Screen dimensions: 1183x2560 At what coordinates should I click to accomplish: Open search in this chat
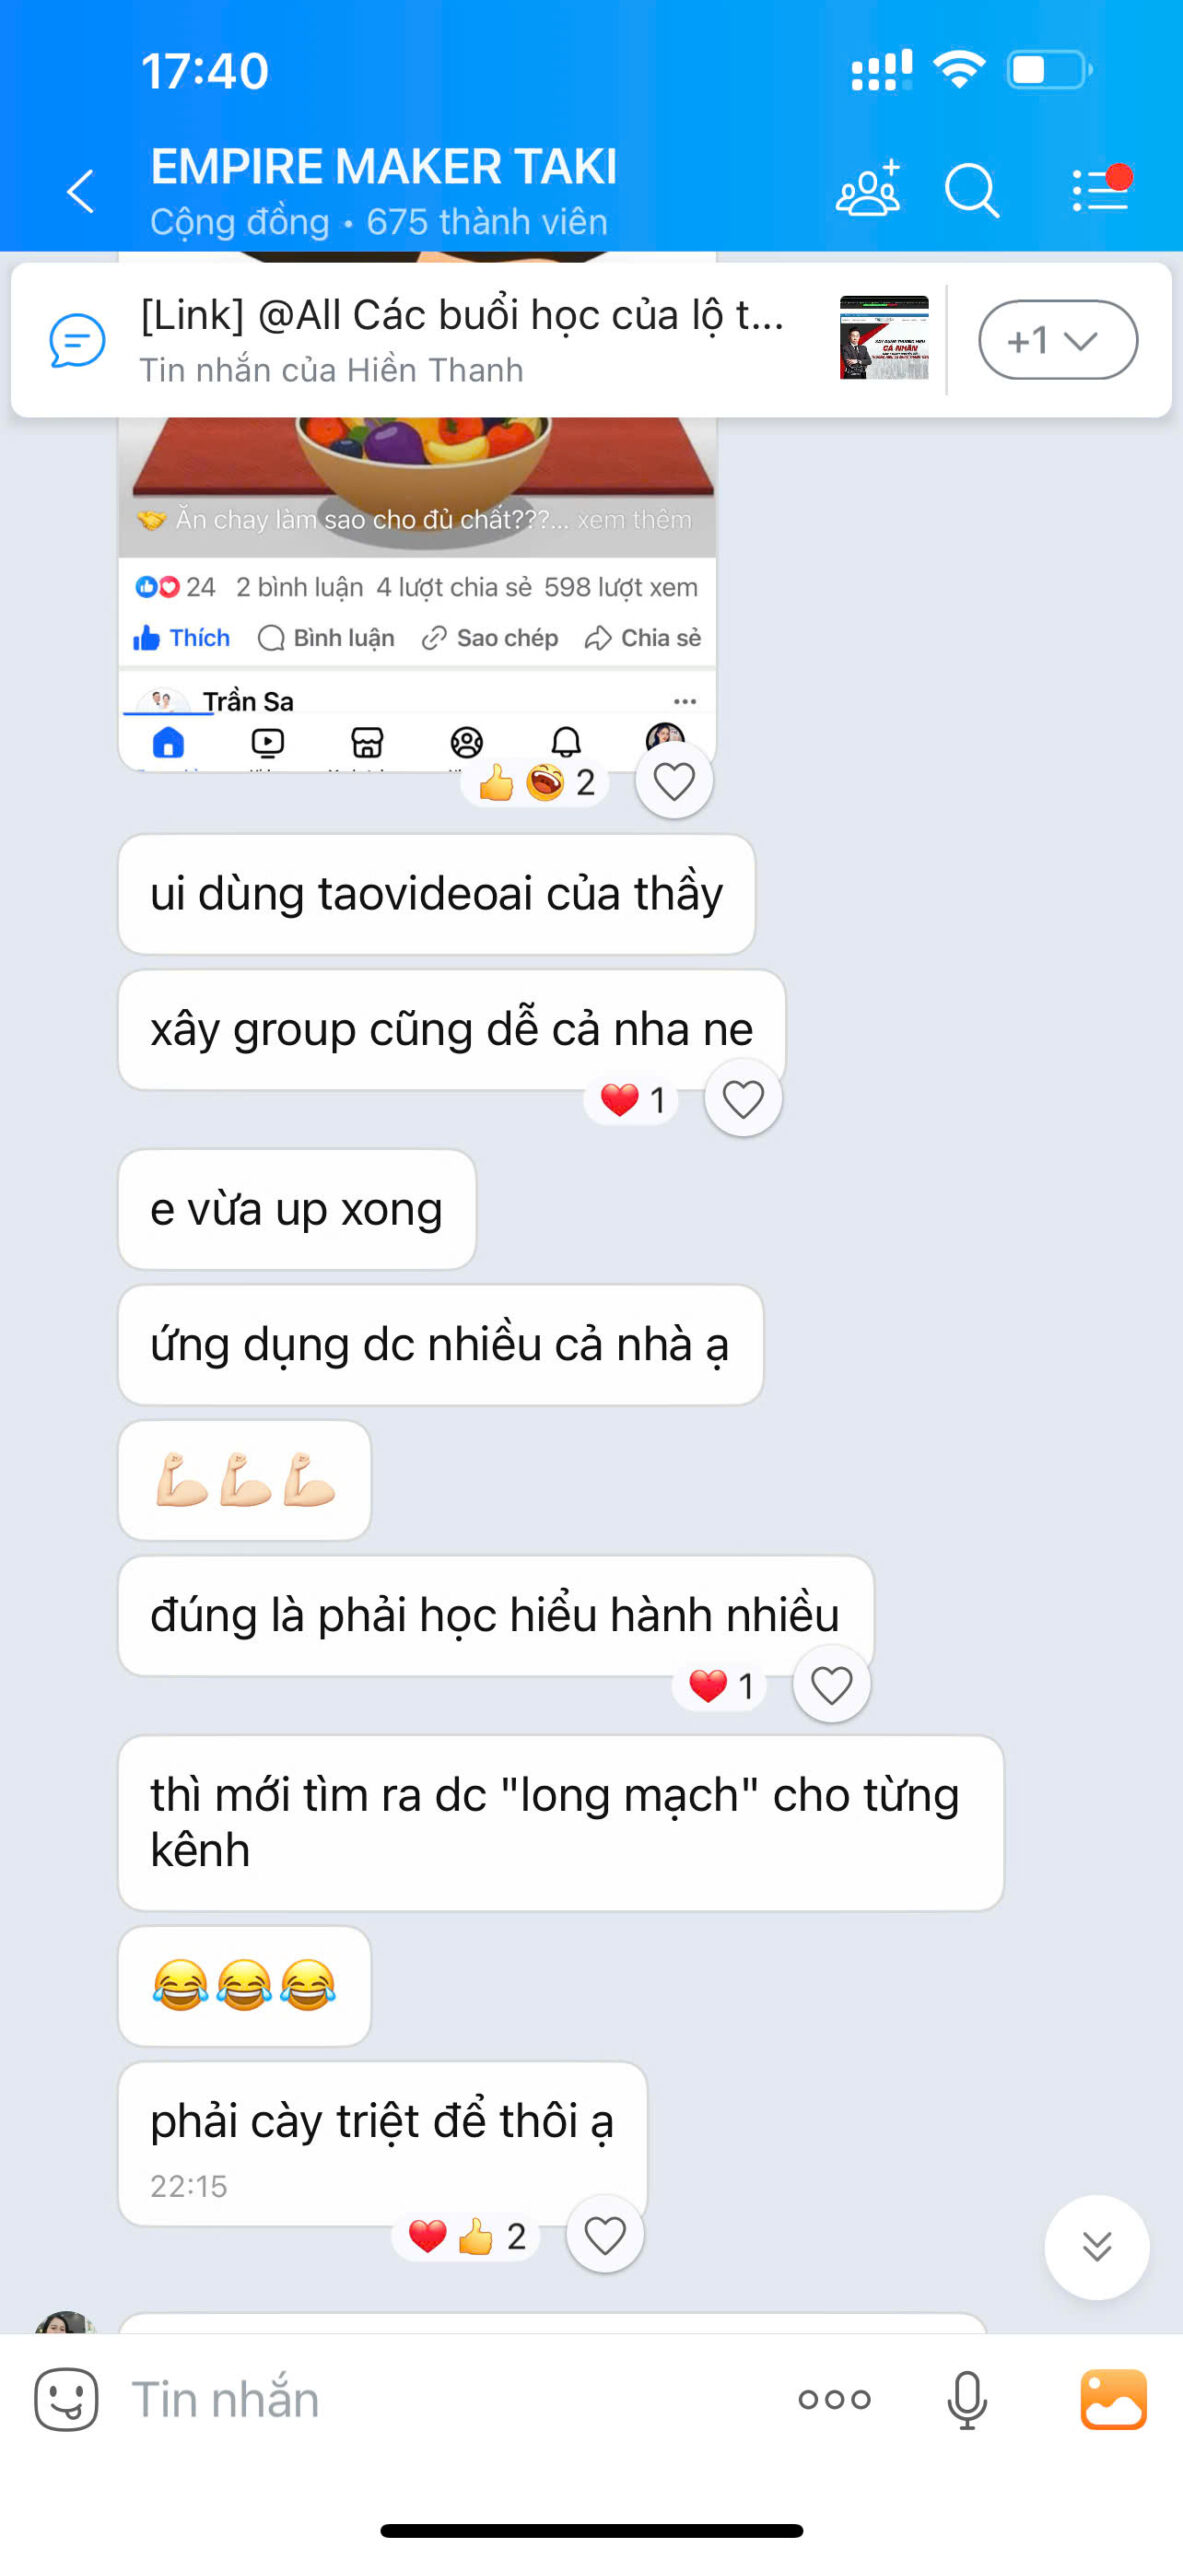971,190
